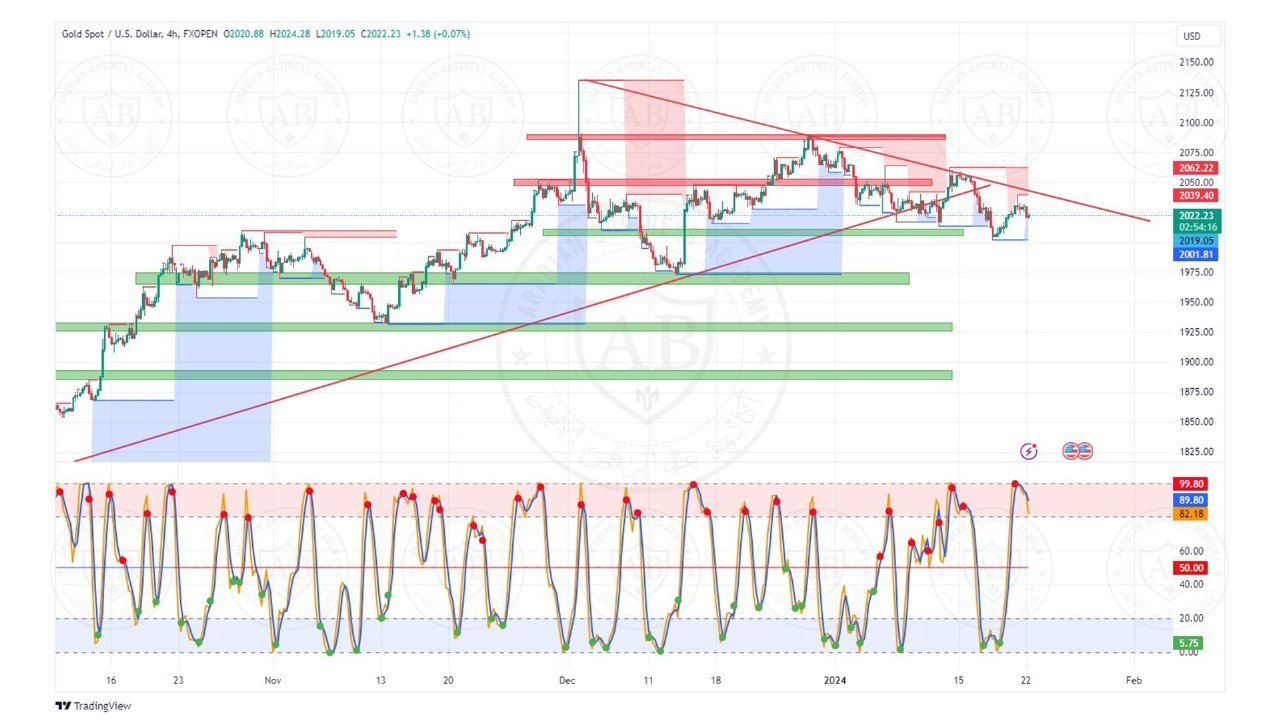Screen dimensions: 1280x720
Task: Click the 40.00 oscillator scale label
Action: coord(1191,585)
